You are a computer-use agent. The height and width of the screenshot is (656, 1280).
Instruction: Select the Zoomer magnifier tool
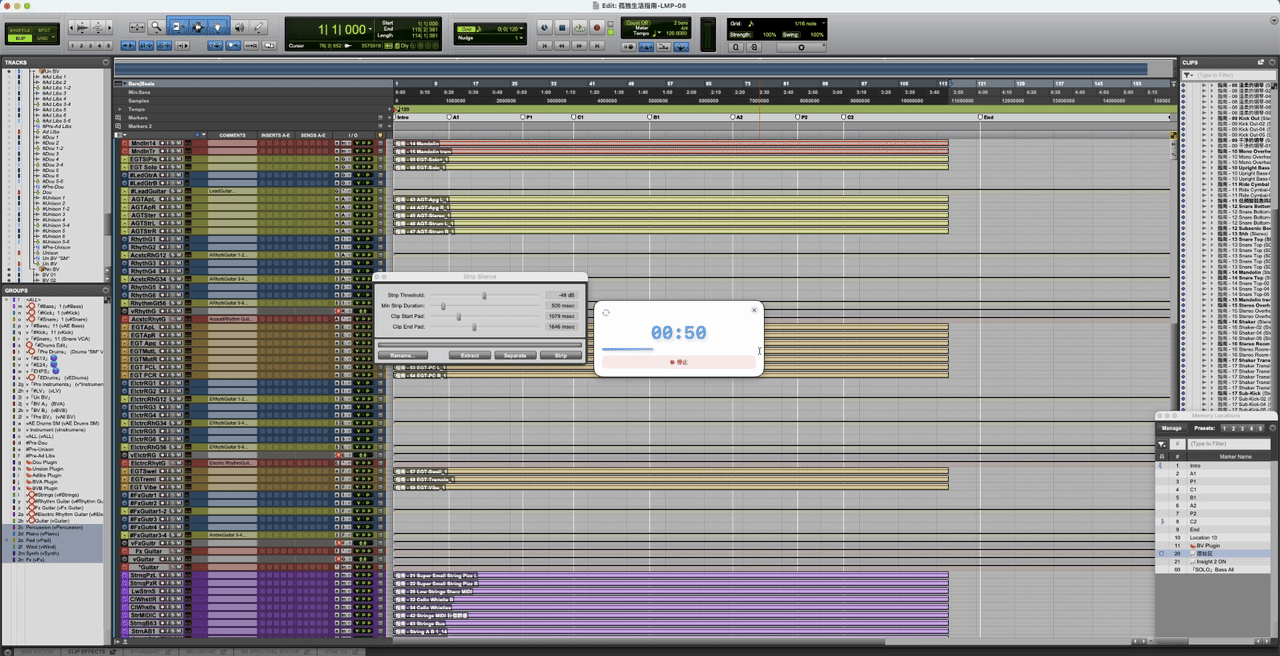156,27
